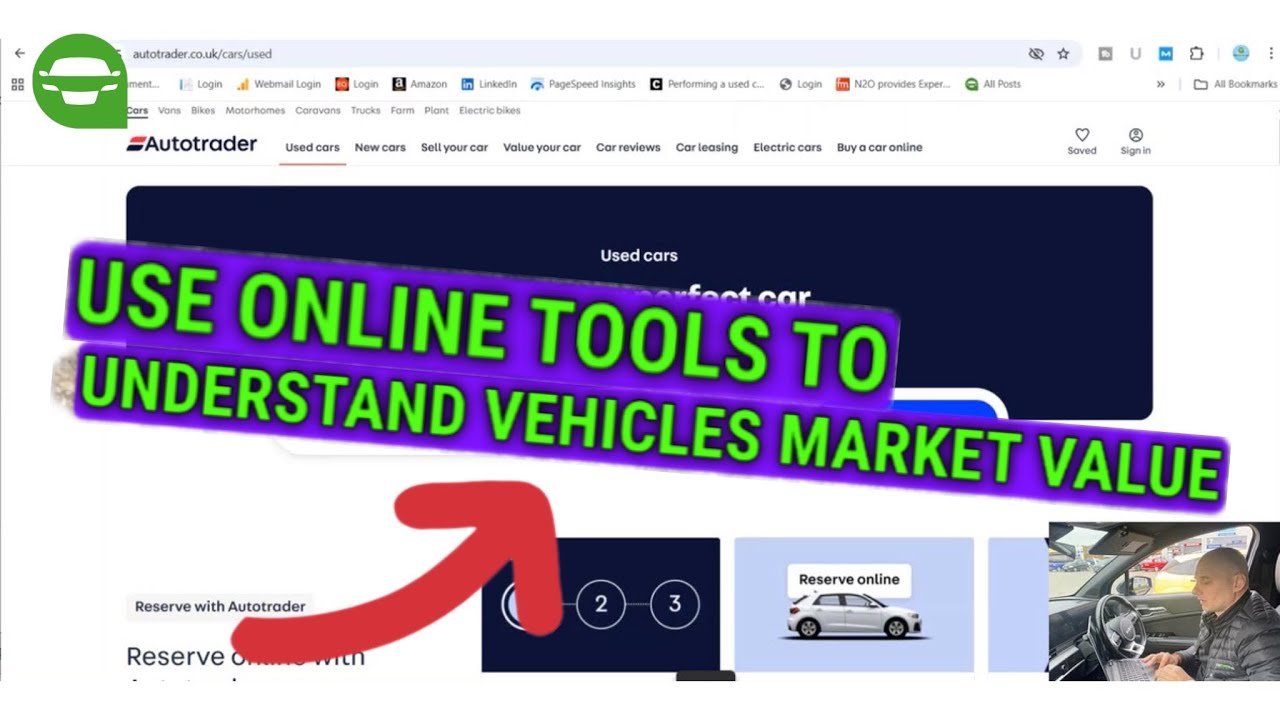This screenshot has width=1280, height=720.
Task: Click the U extension icon
Action: 1135,54
